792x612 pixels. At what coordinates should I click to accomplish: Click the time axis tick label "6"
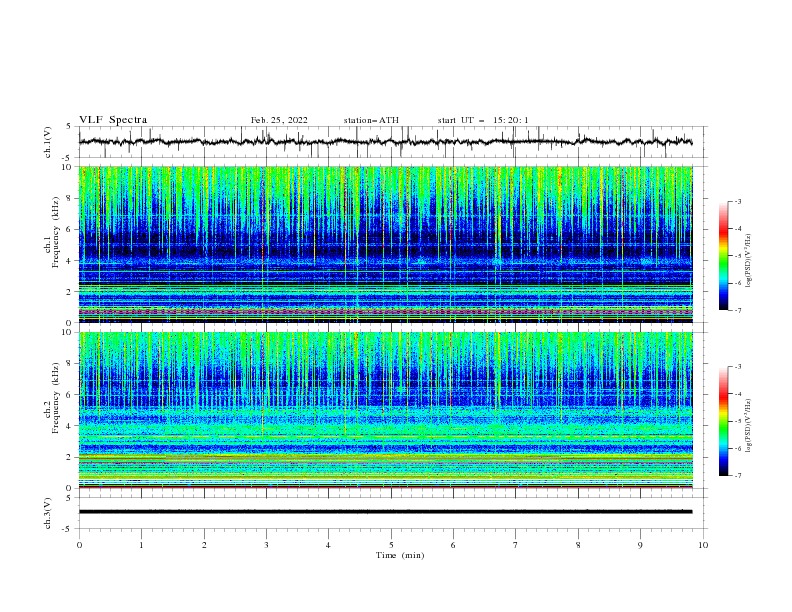pyautogui.click(x=453, y=545)
